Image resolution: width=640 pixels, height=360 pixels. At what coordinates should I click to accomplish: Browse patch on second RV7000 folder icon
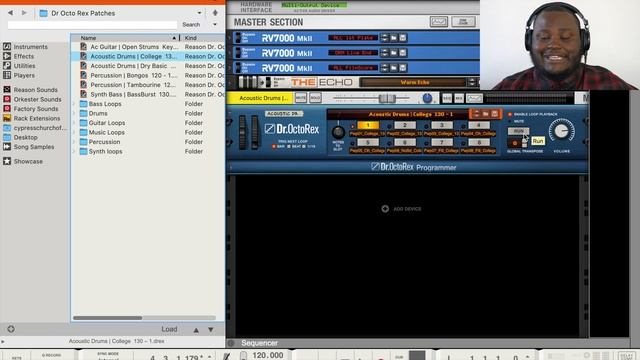(x=393, y=53)
